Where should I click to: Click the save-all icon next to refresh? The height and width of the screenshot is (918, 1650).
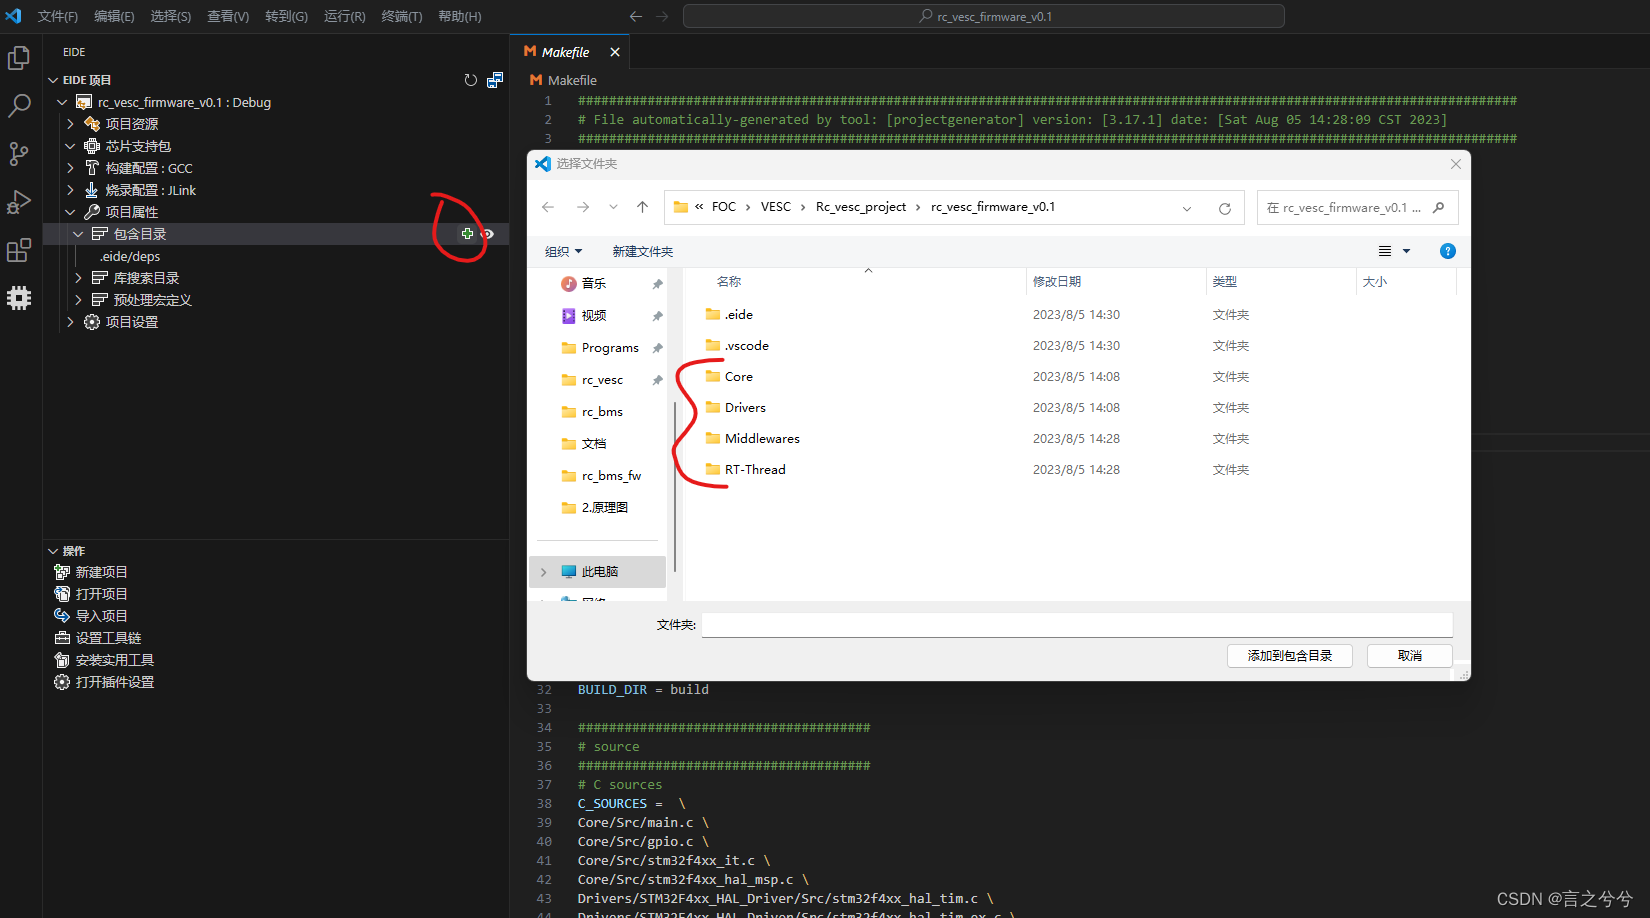point(494,80)
